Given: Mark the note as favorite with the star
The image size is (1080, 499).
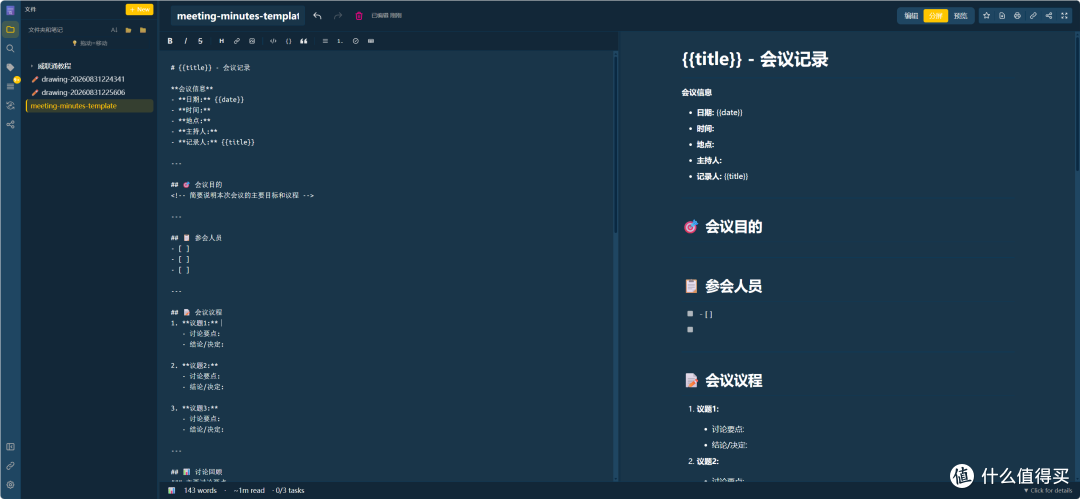Looking at the screenshot, I should click(x=986, y=15).
